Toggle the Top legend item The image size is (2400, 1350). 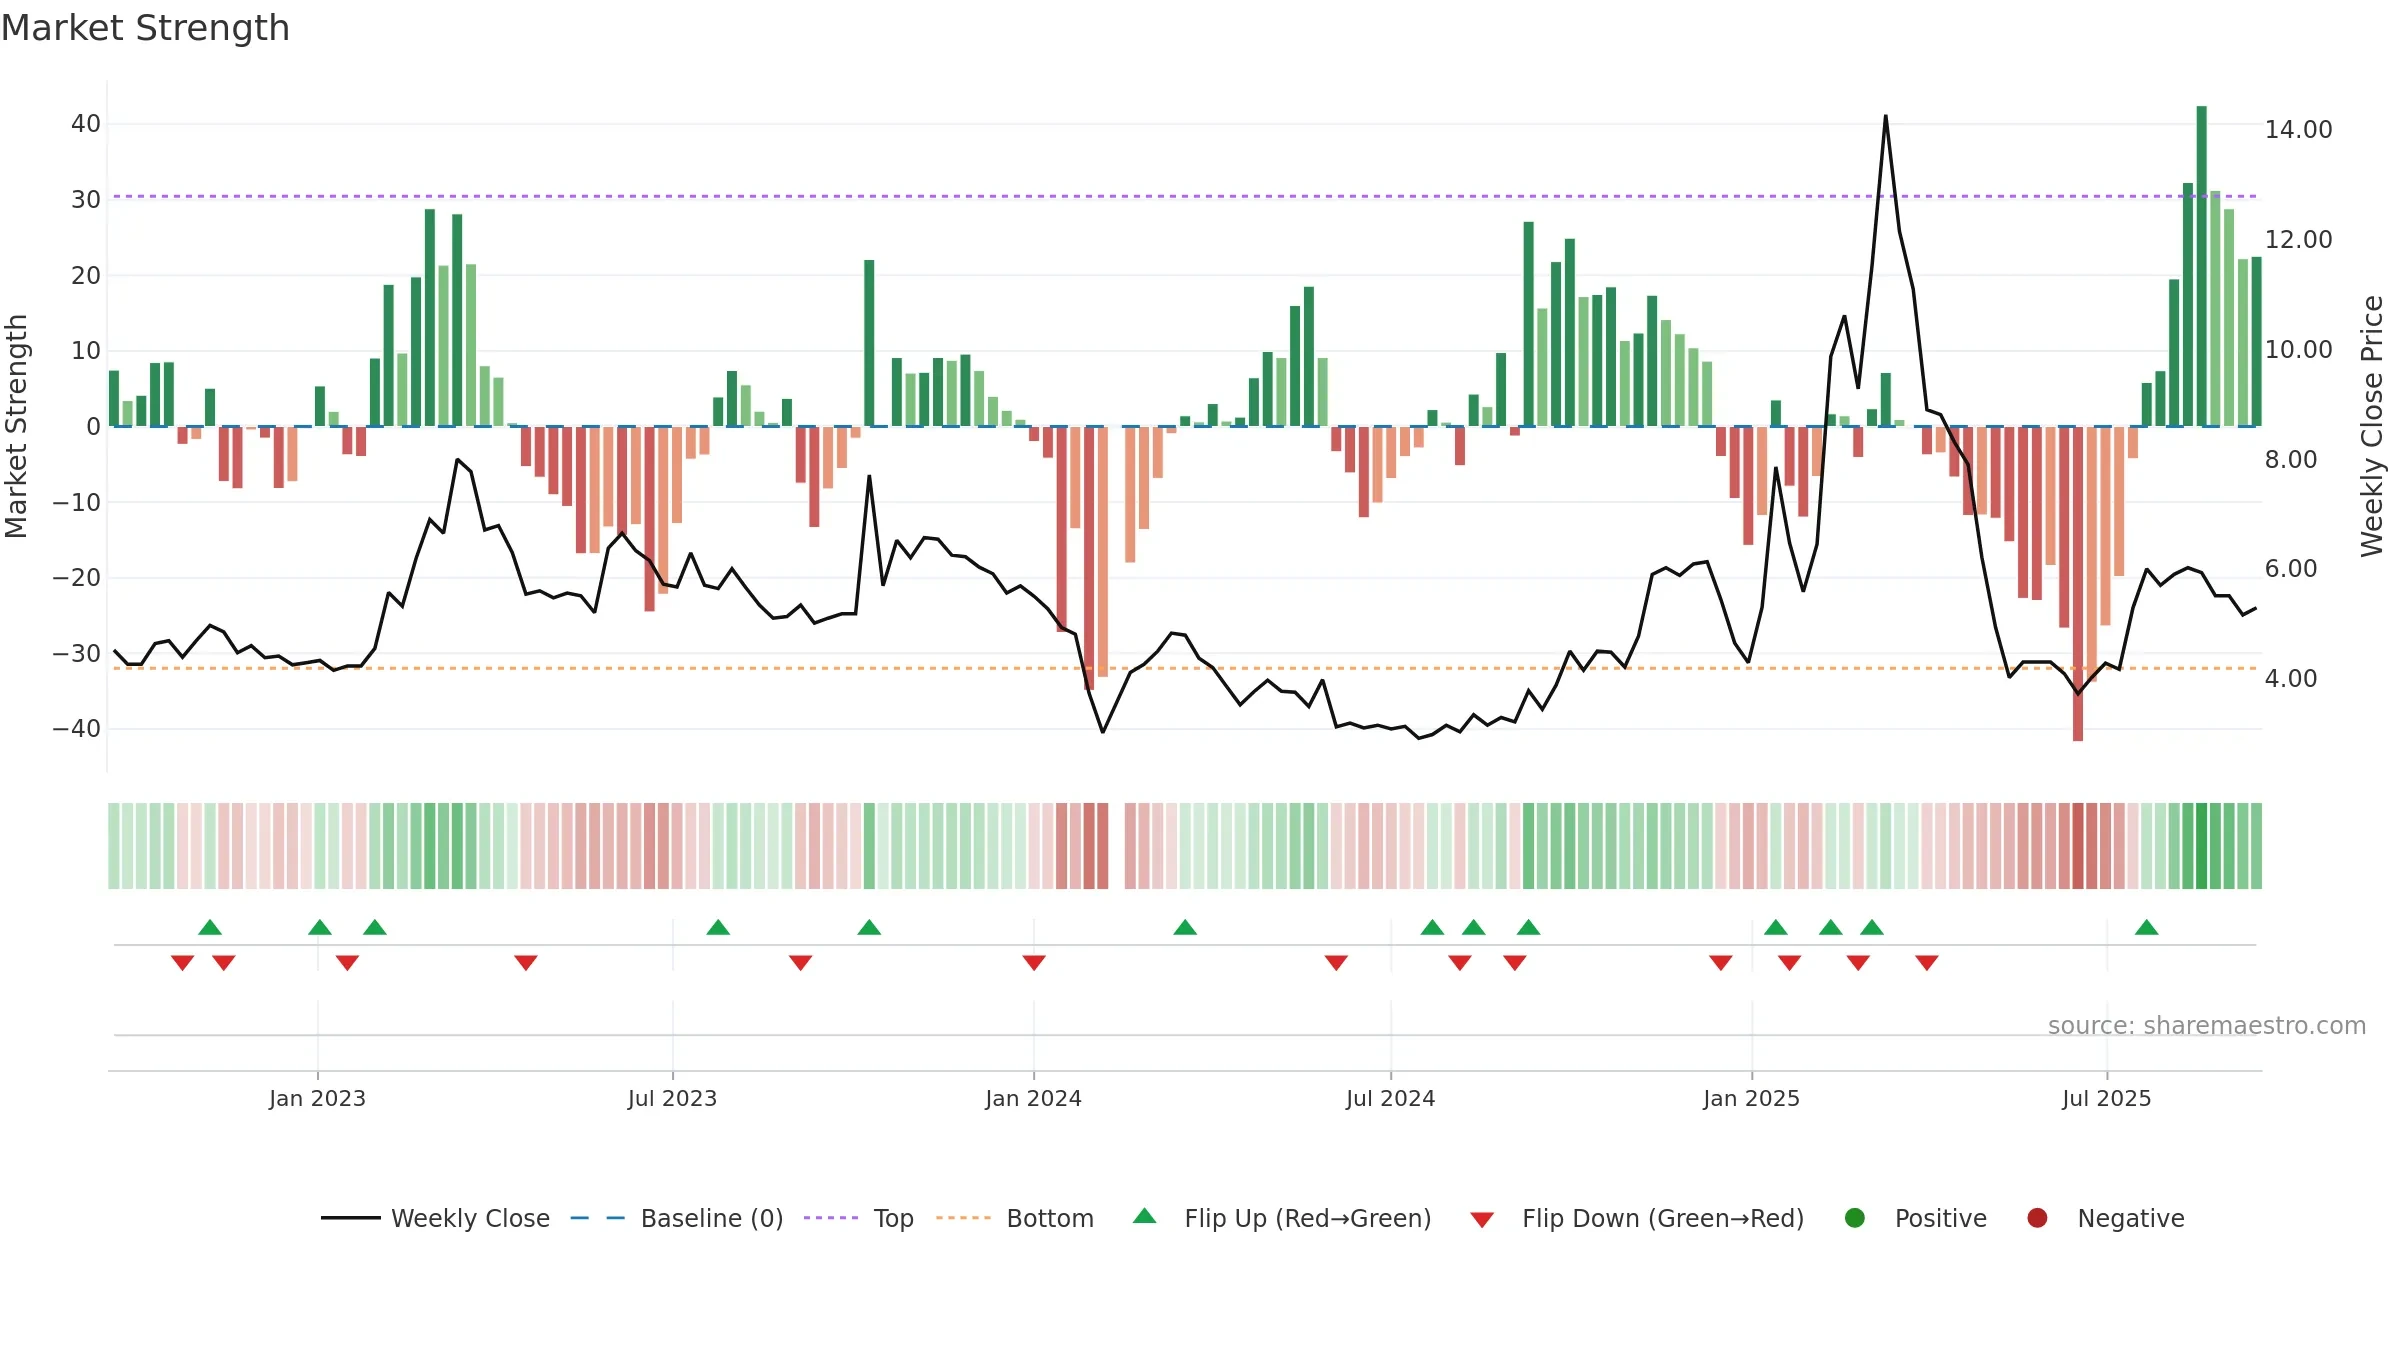point(858,1218)
